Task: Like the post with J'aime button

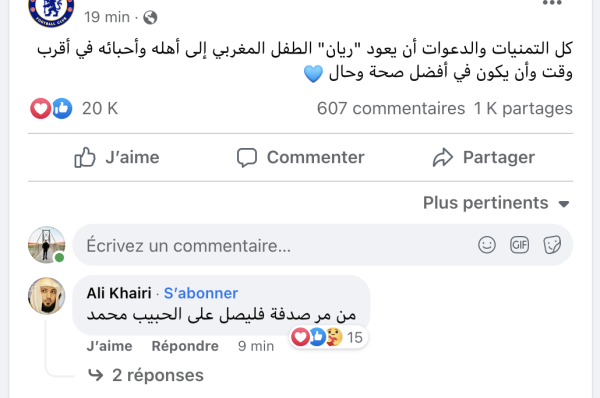Action: click(x=117, y=157)
